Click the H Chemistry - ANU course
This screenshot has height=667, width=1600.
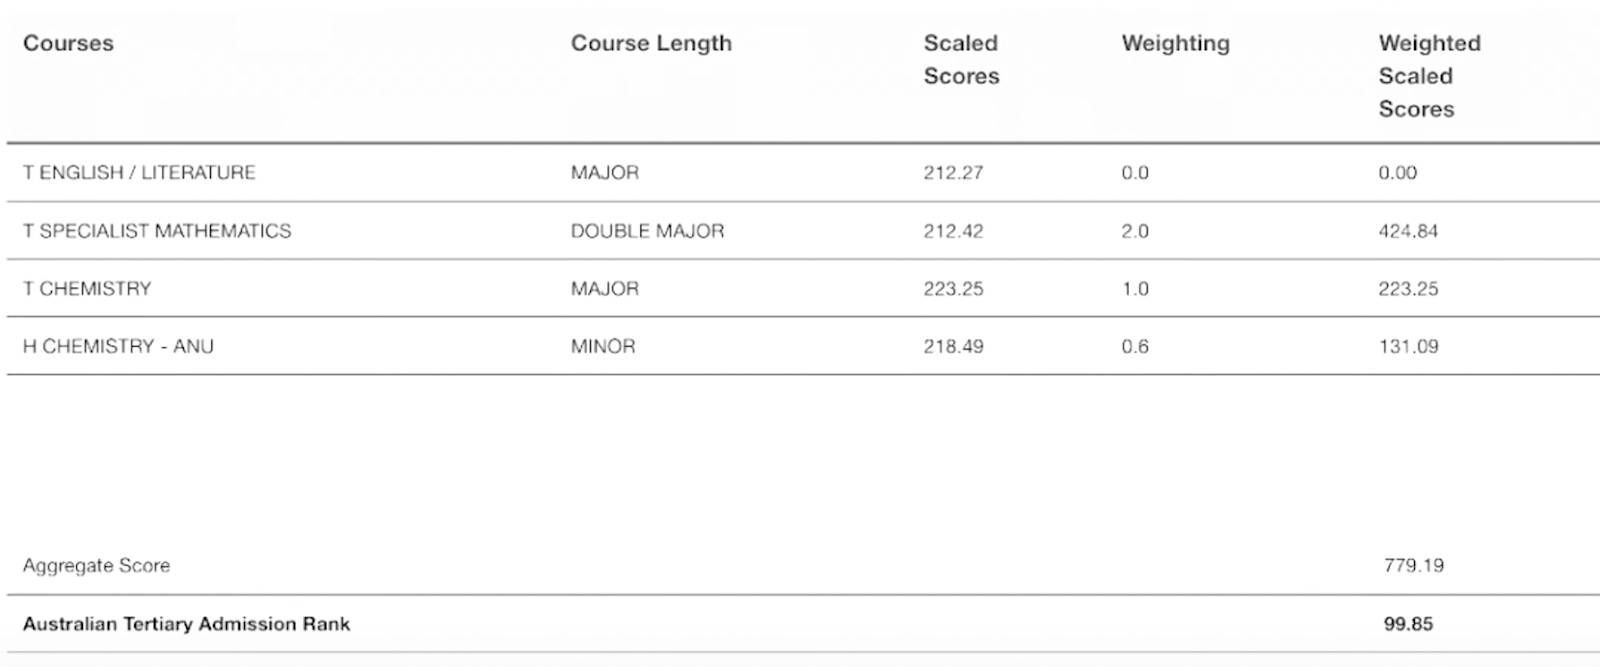coord(118,347)
